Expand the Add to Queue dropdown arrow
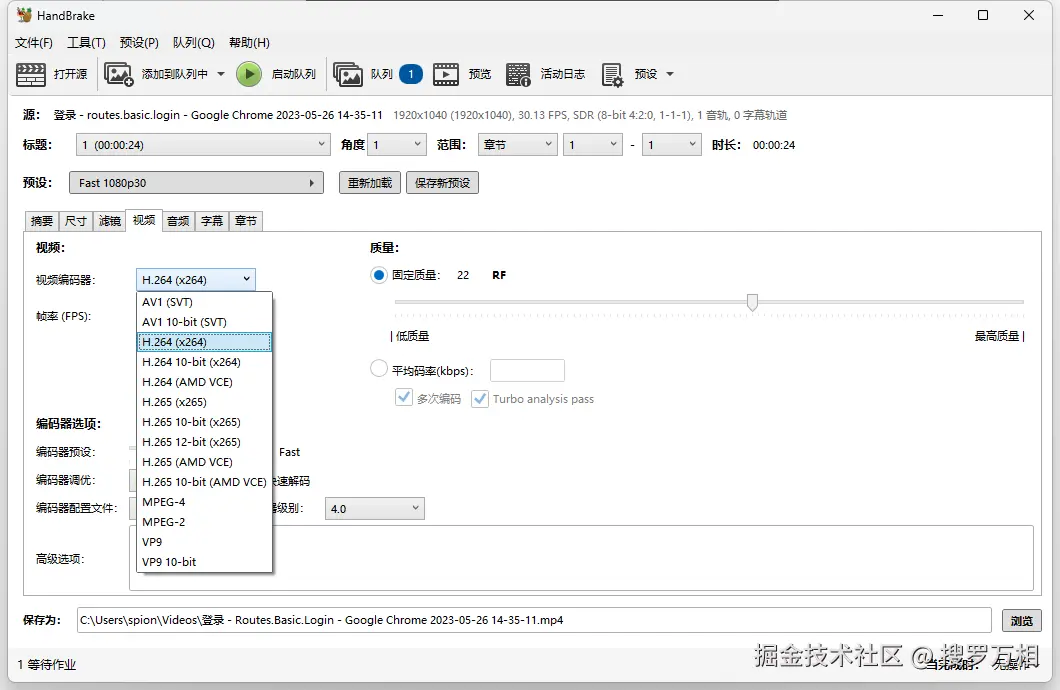 [x=221, y=74]
